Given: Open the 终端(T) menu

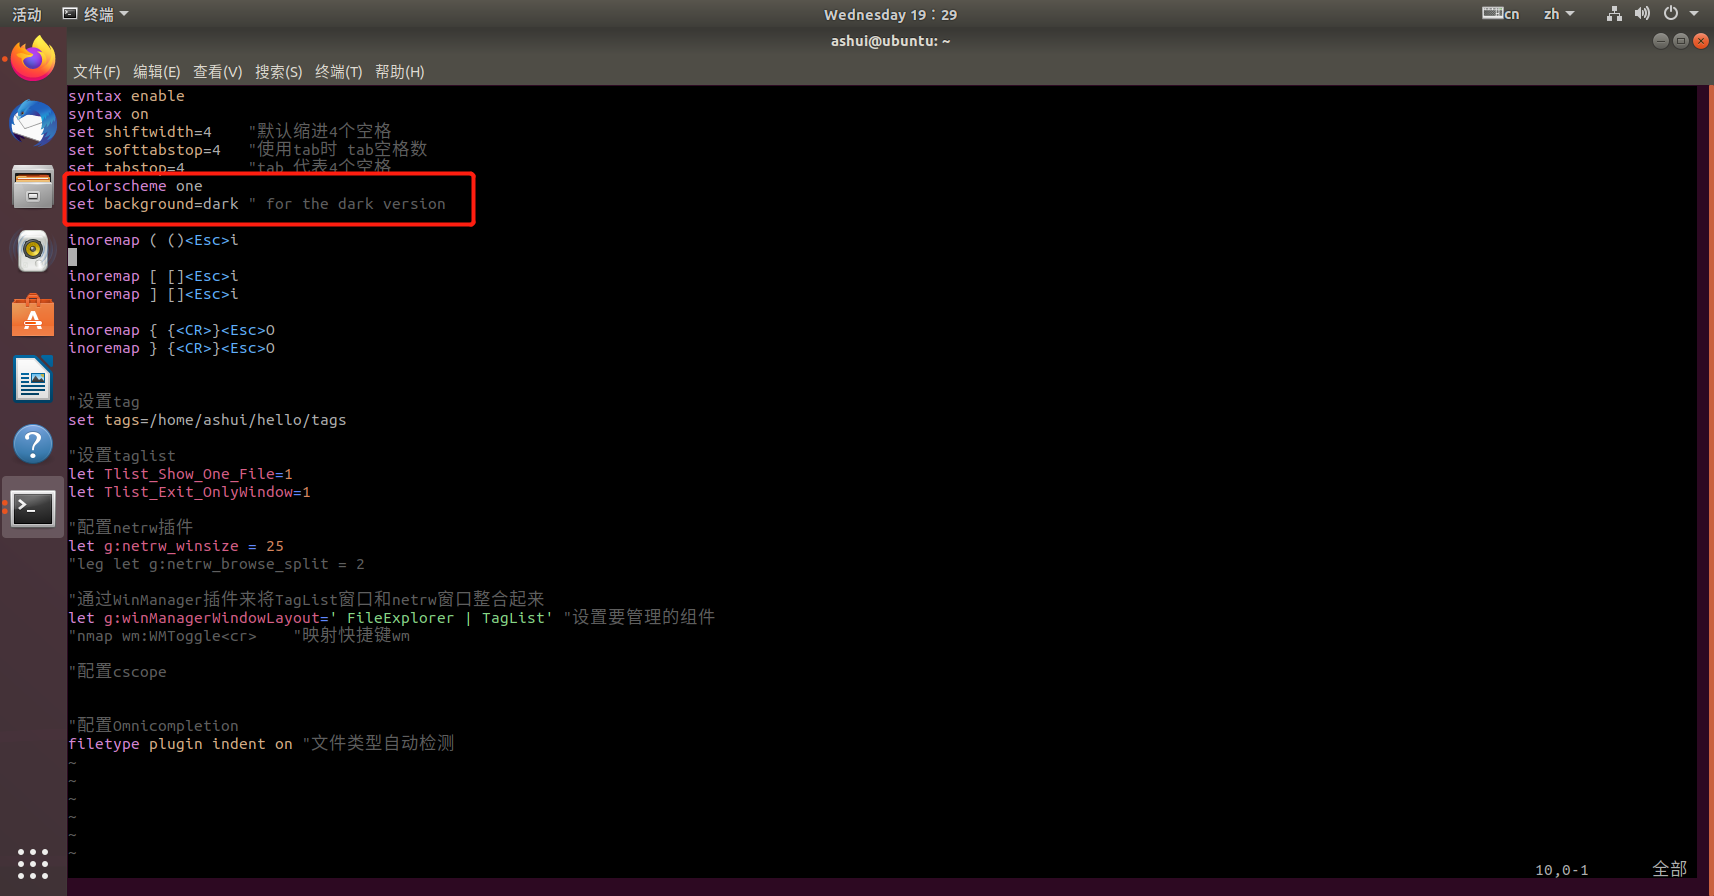Looking at the screenshot, I should pyautogui.click(x=338, y=72).
